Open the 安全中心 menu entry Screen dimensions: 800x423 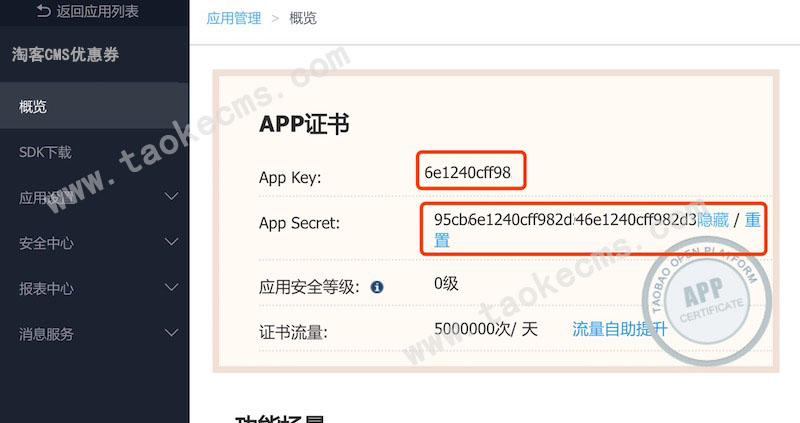coord(94,243)
